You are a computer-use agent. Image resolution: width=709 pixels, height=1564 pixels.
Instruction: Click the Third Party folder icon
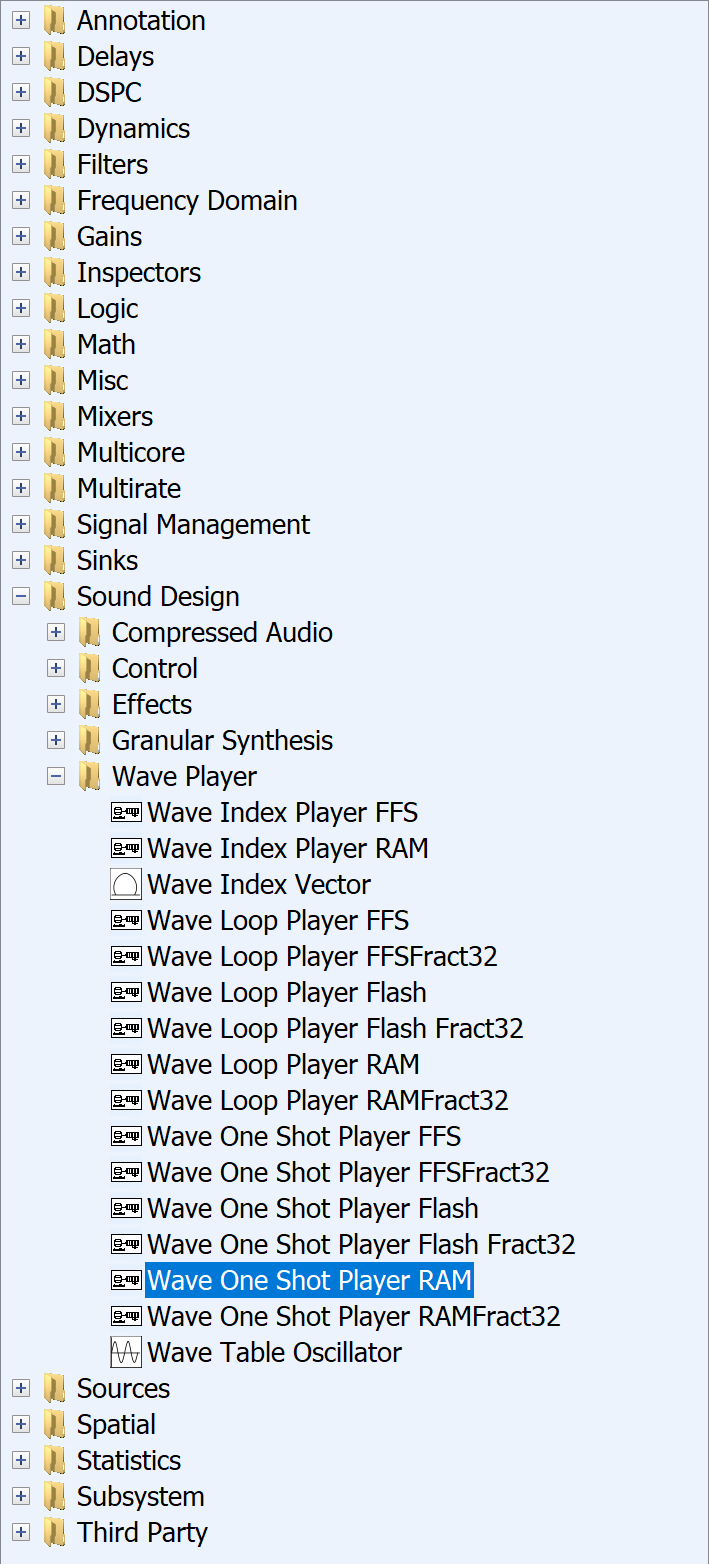(x=55, y=1533)
